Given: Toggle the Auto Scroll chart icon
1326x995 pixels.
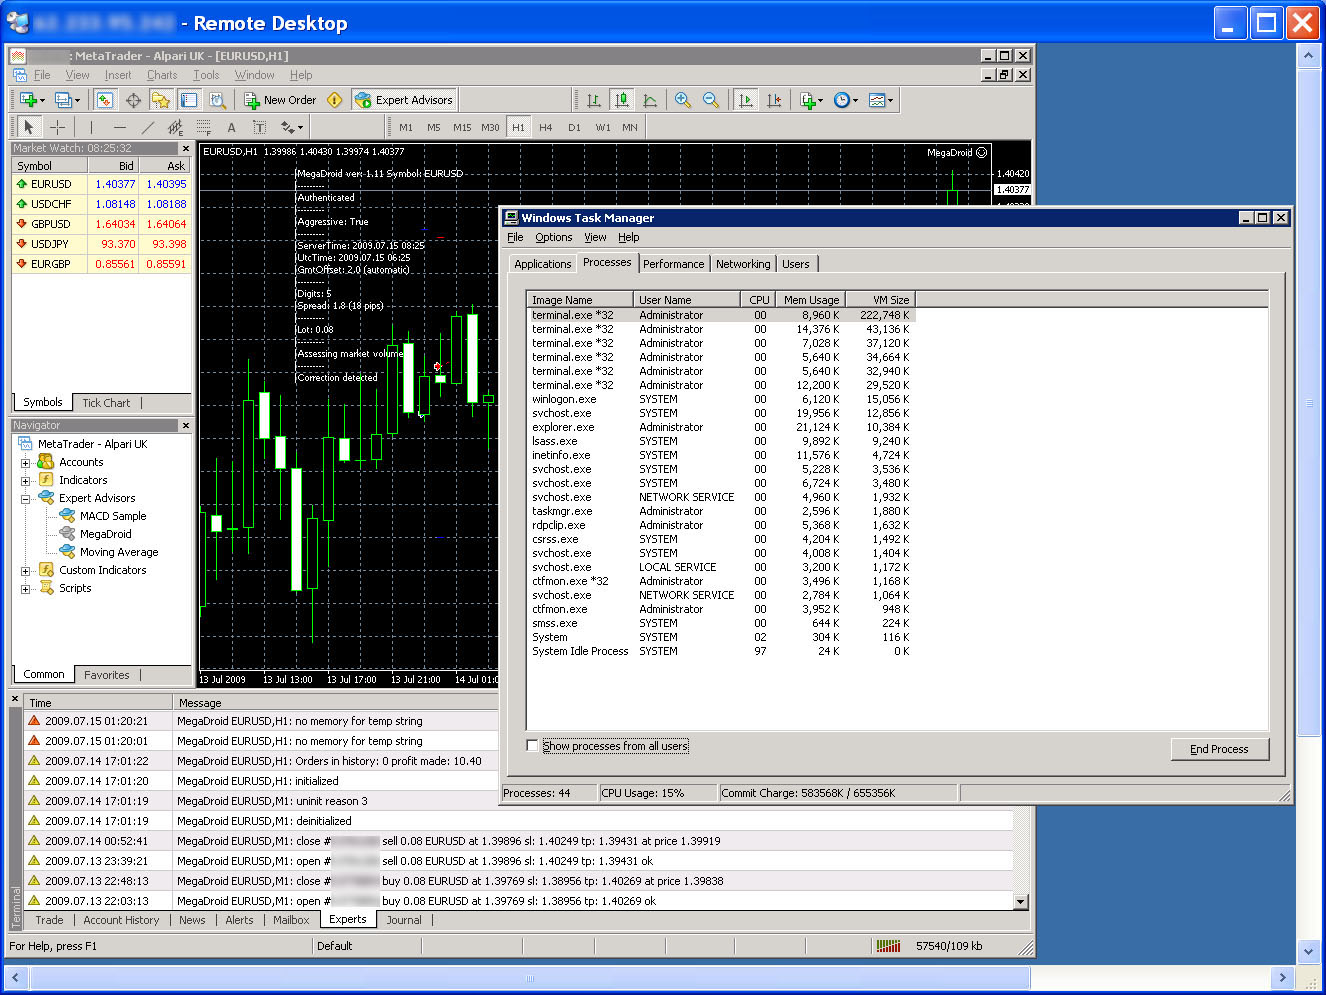Looking at the screenshot, I should coord(745,100).
